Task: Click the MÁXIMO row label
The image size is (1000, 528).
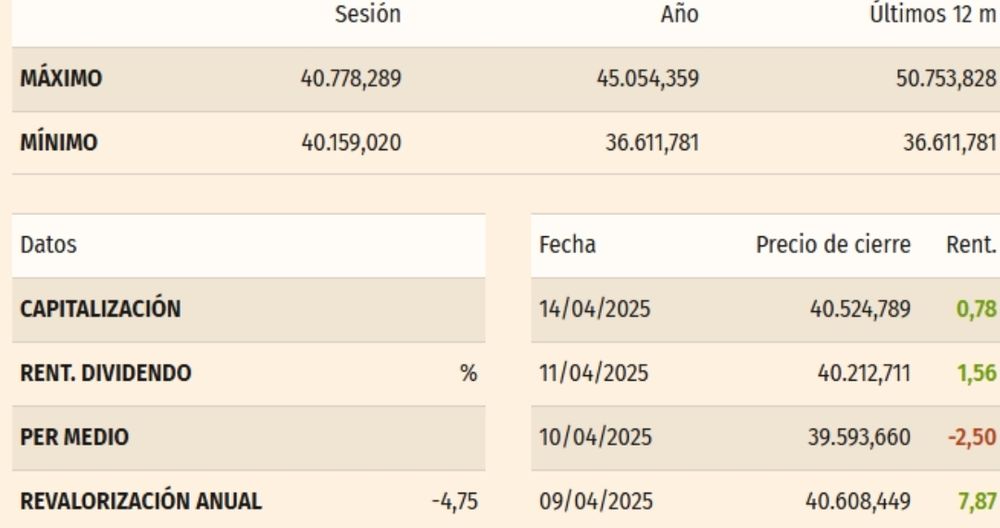Action: click(62, 79)
